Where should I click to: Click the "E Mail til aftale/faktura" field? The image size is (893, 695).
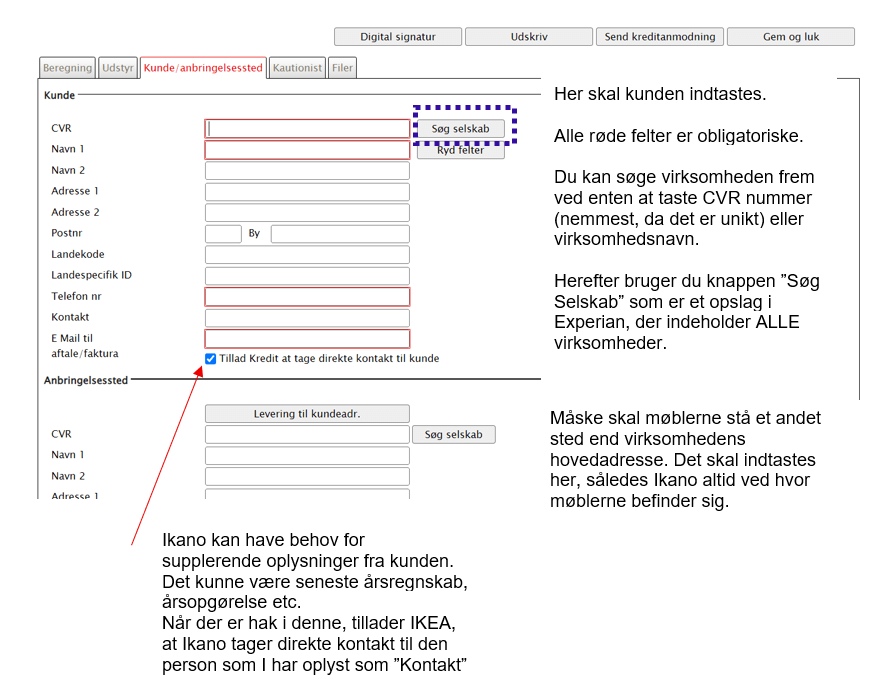306,338
